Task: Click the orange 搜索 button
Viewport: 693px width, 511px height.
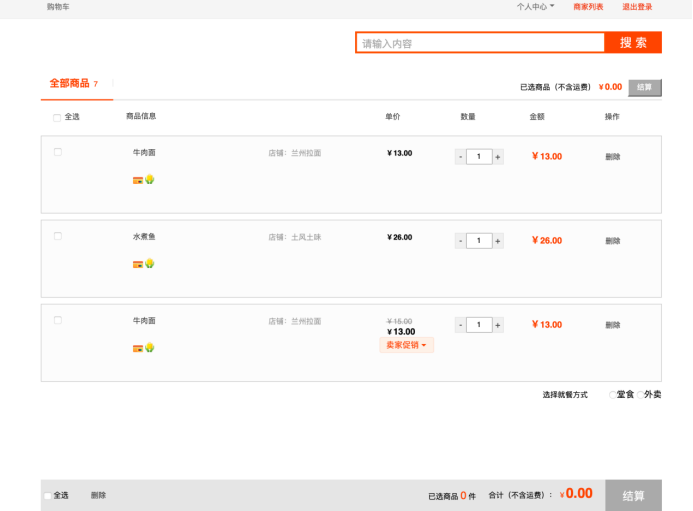Action: 633,43
